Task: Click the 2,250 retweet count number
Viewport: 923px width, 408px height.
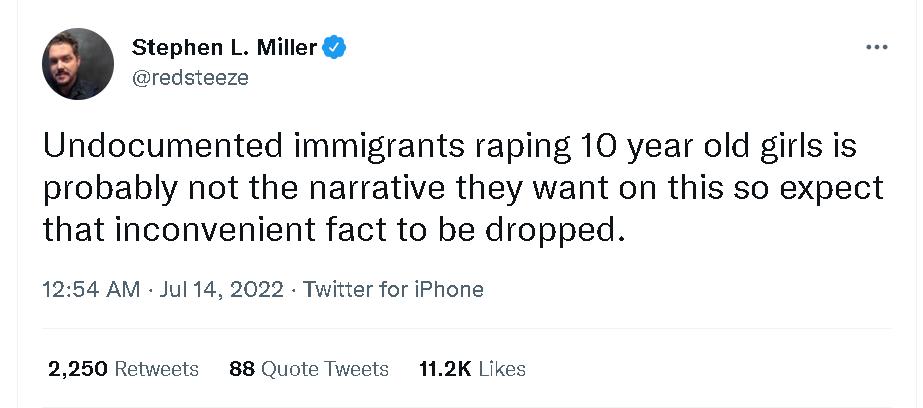Action: point(78,369)
